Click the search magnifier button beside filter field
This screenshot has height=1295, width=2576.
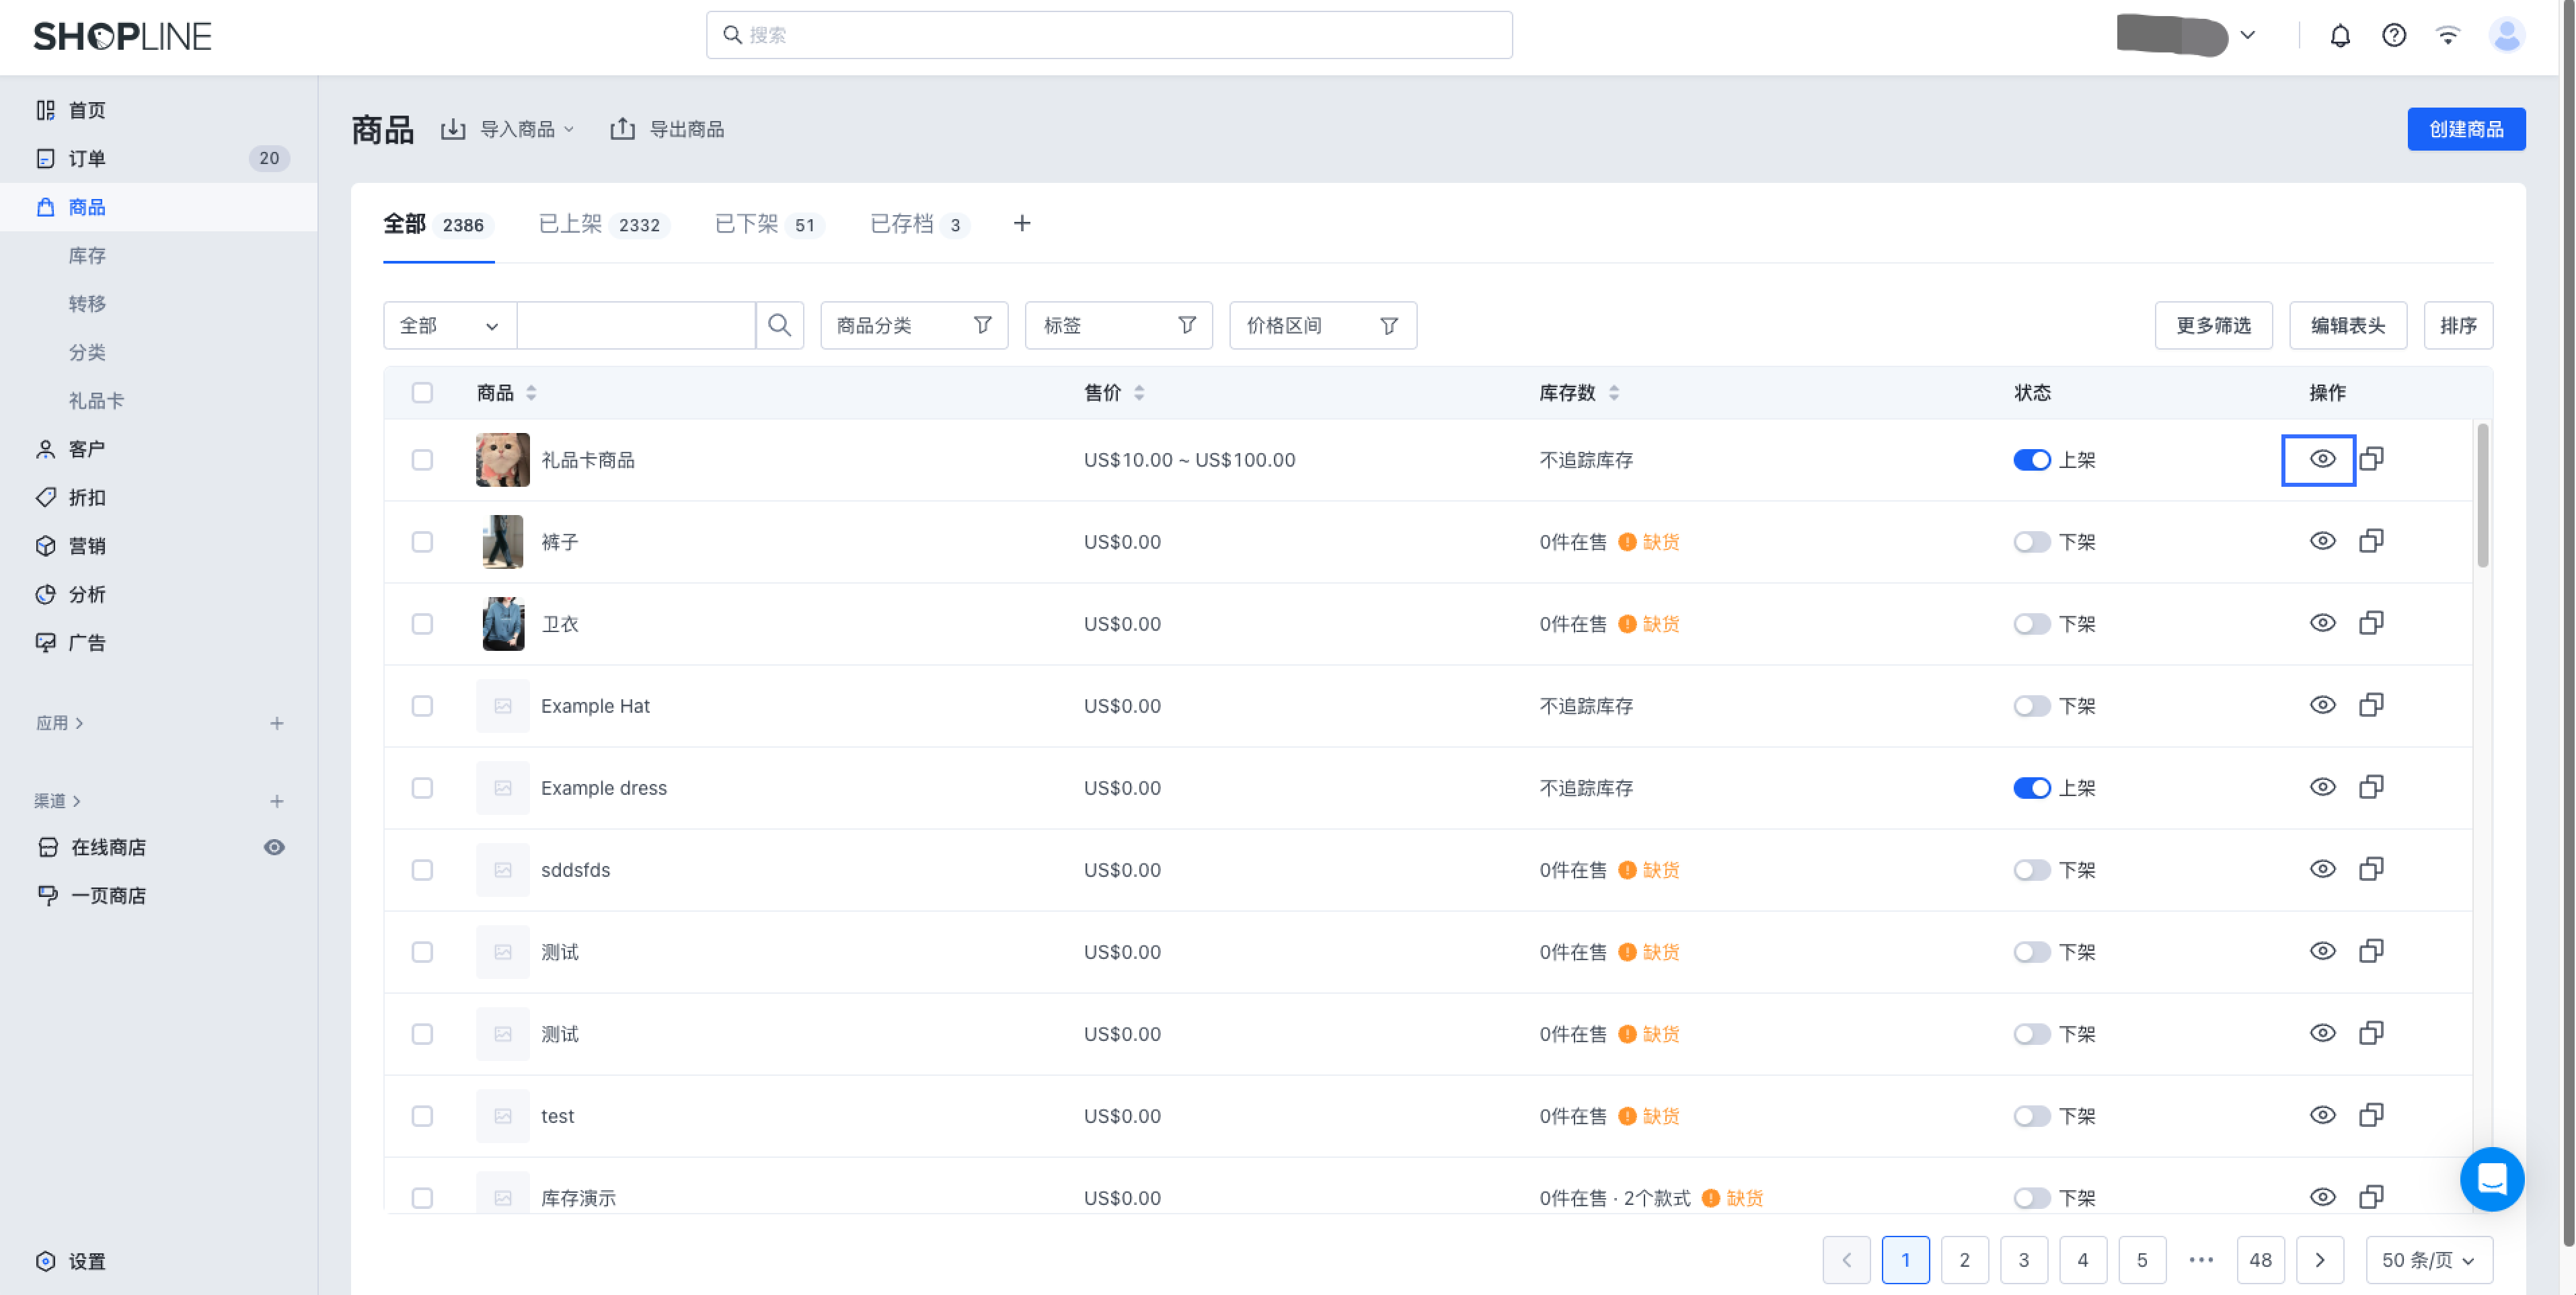779,325
